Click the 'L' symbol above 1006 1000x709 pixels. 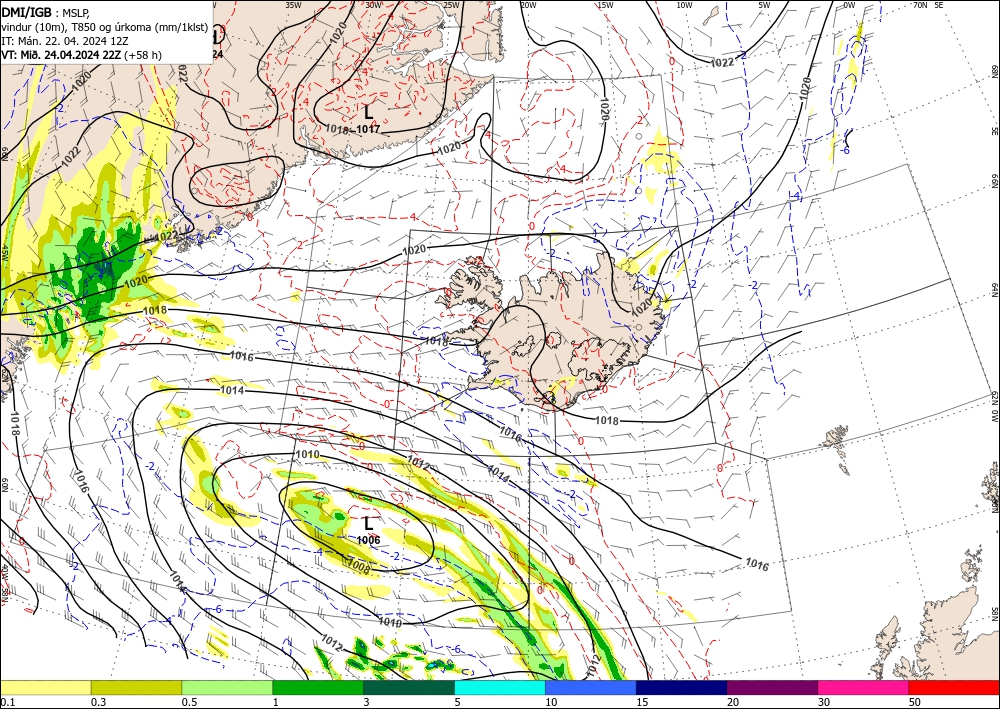[x=368, y=524]
